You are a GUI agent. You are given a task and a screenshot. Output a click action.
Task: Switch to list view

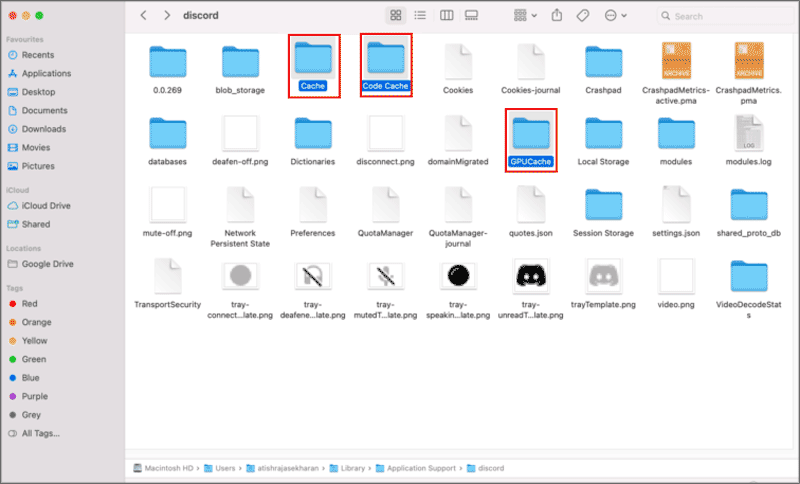tap(420, 15)
